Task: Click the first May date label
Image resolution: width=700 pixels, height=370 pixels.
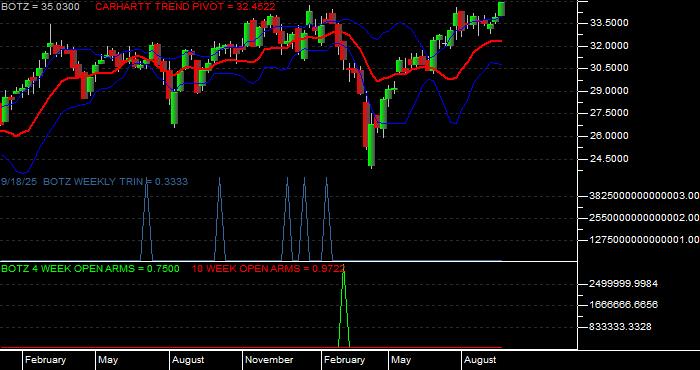Action: pyautogui.click(x=108, y=360)
